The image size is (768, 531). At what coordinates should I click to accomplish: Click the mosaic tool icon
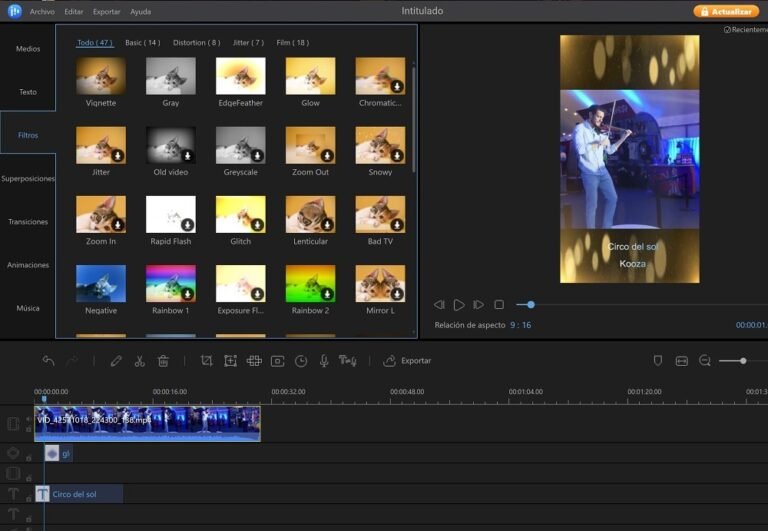[x=254, y=361]
